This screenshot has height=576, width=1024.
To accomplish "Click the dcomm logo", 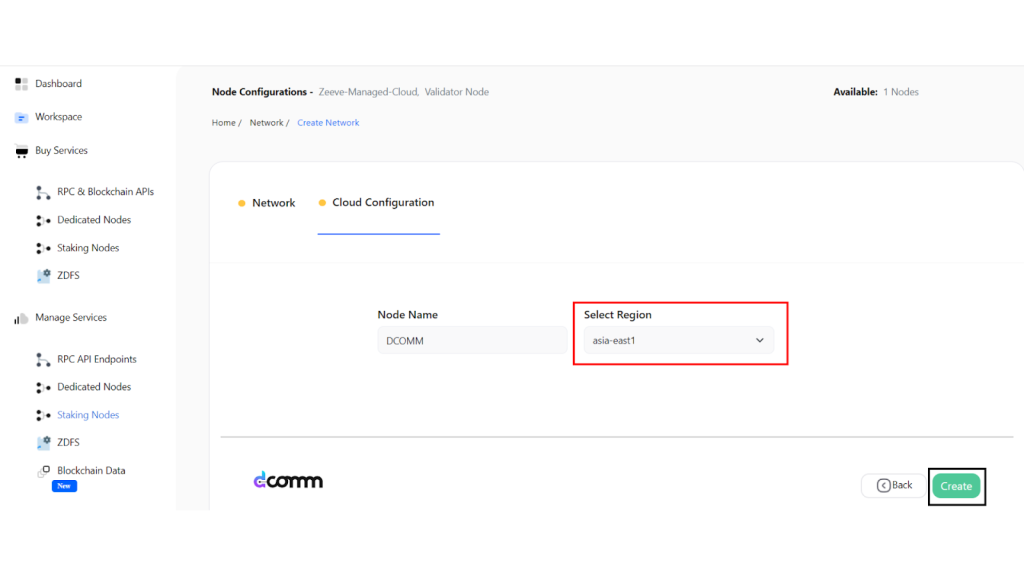I will coord(288,480).
